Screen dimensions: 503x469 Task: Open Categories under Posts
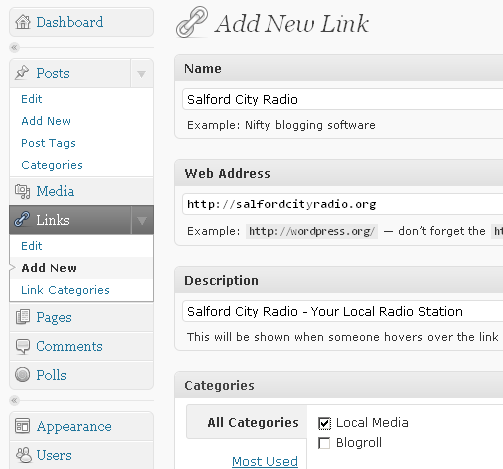(x=52, y=165)
